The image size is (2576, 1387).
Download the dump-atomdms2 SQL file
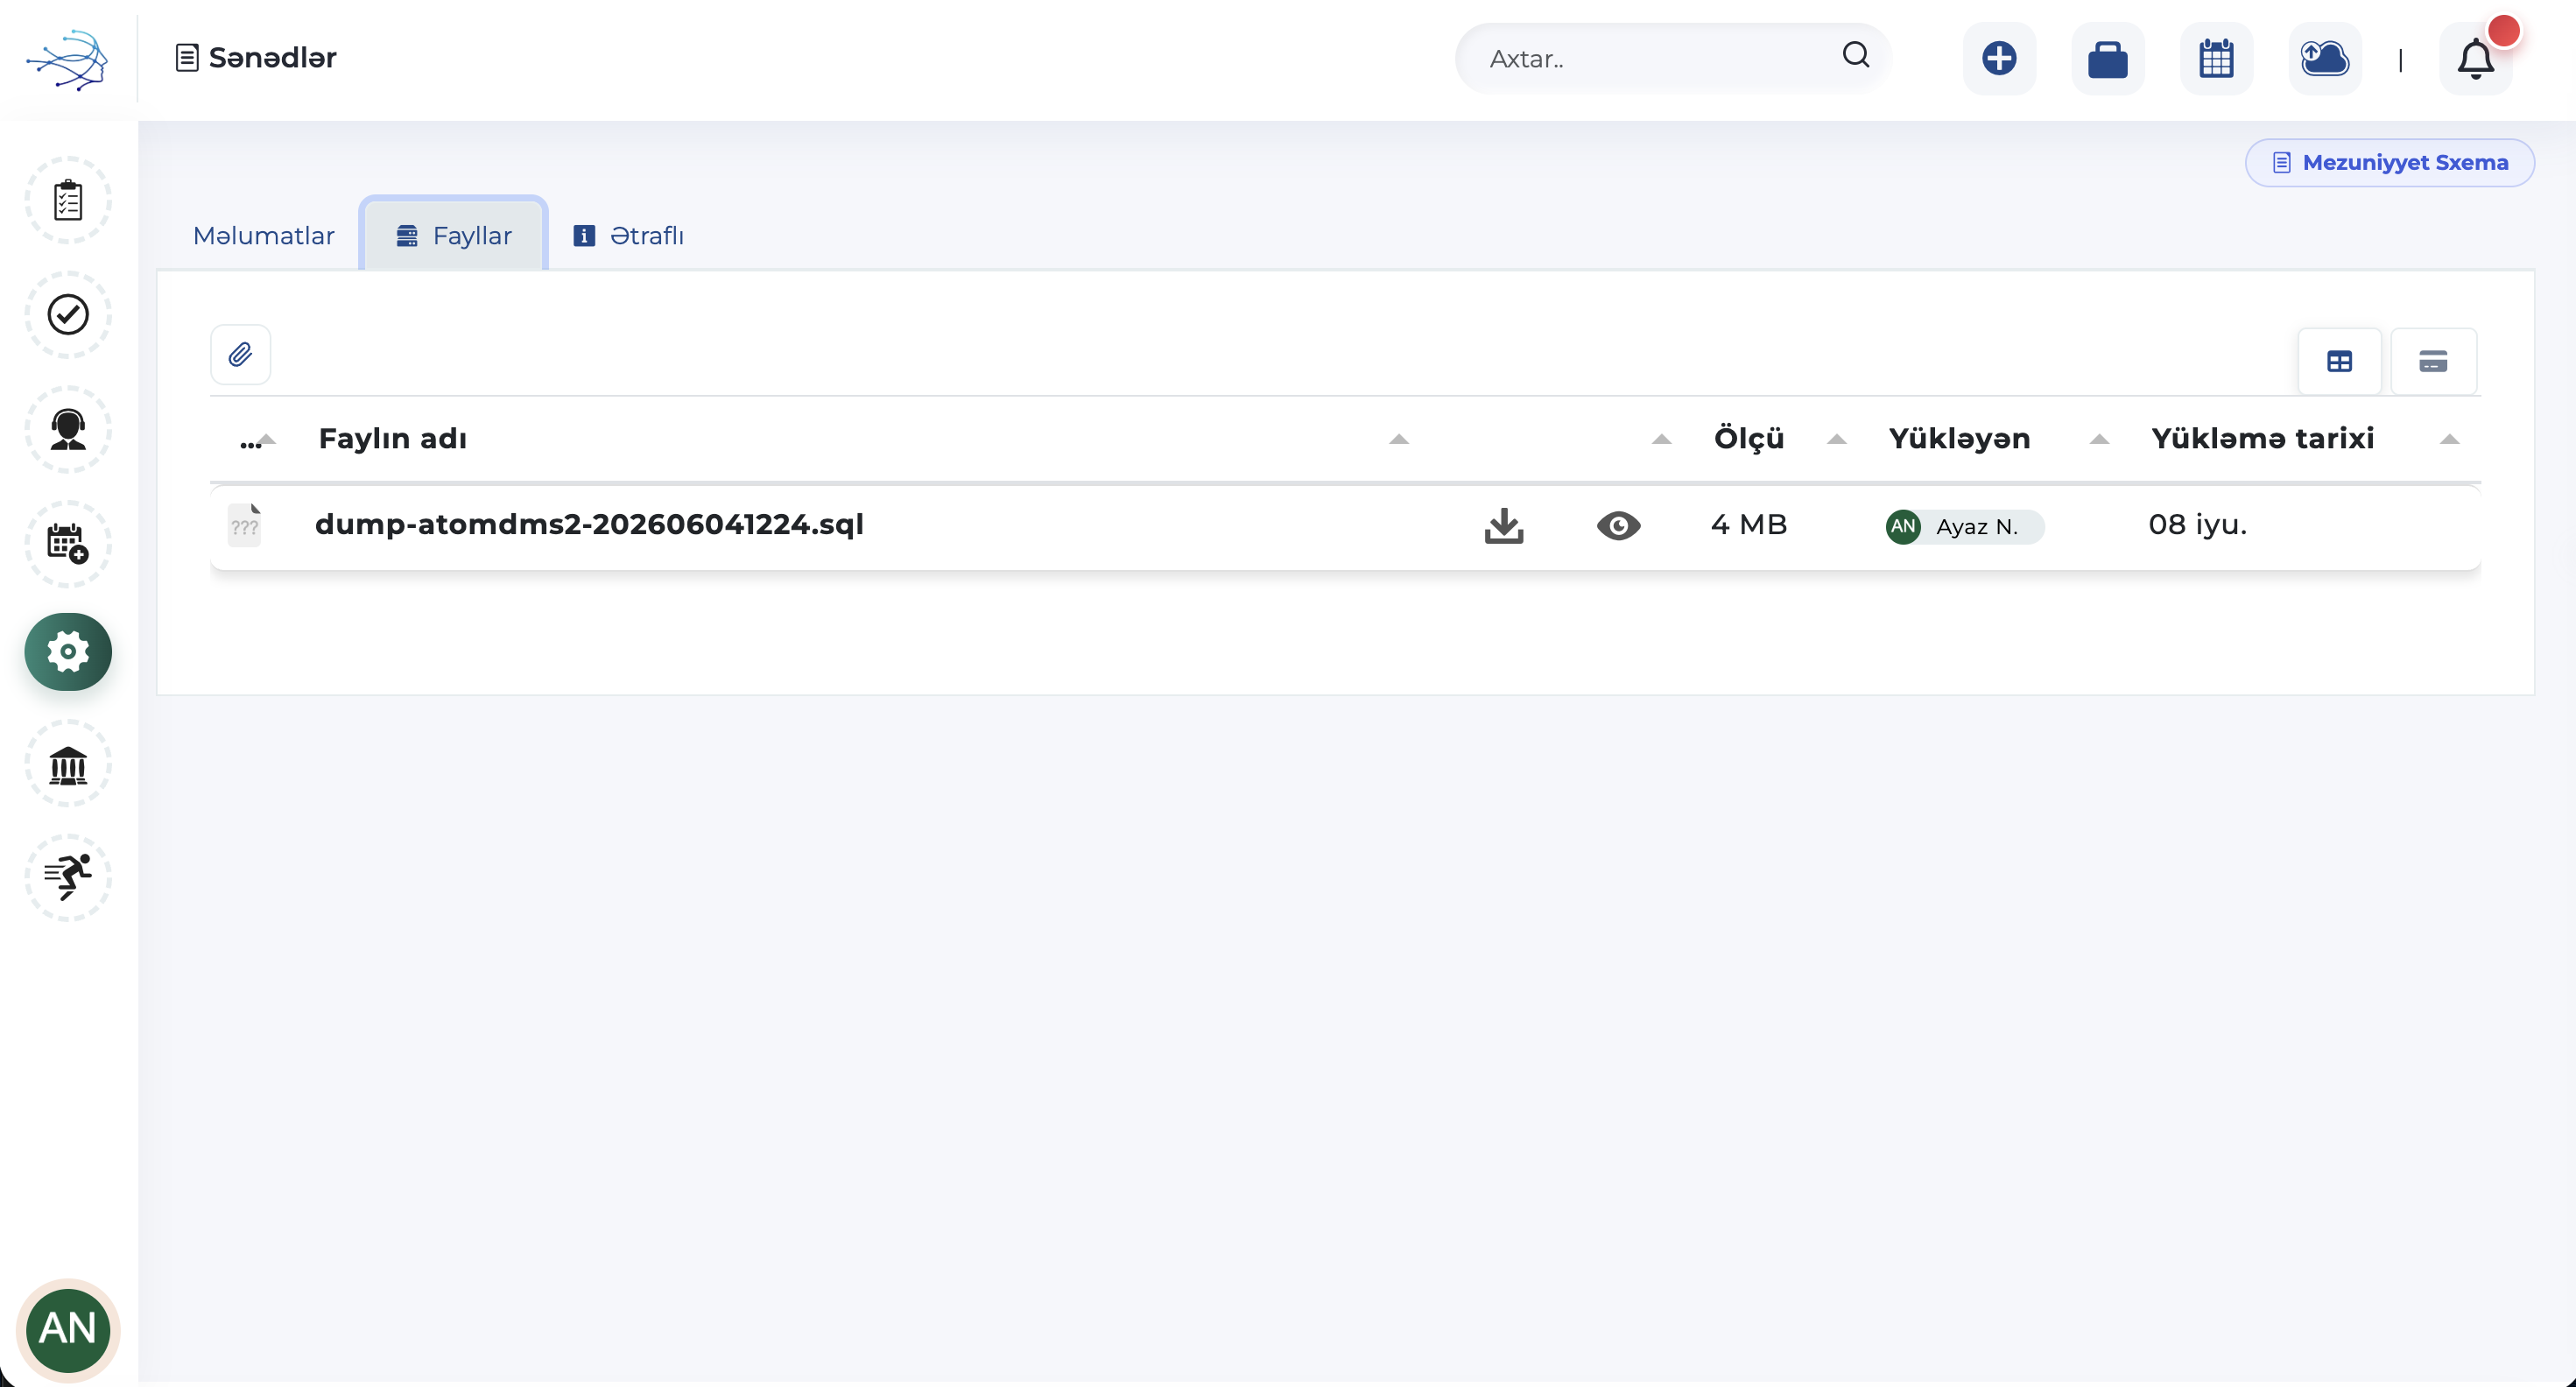coord(1504,525)
